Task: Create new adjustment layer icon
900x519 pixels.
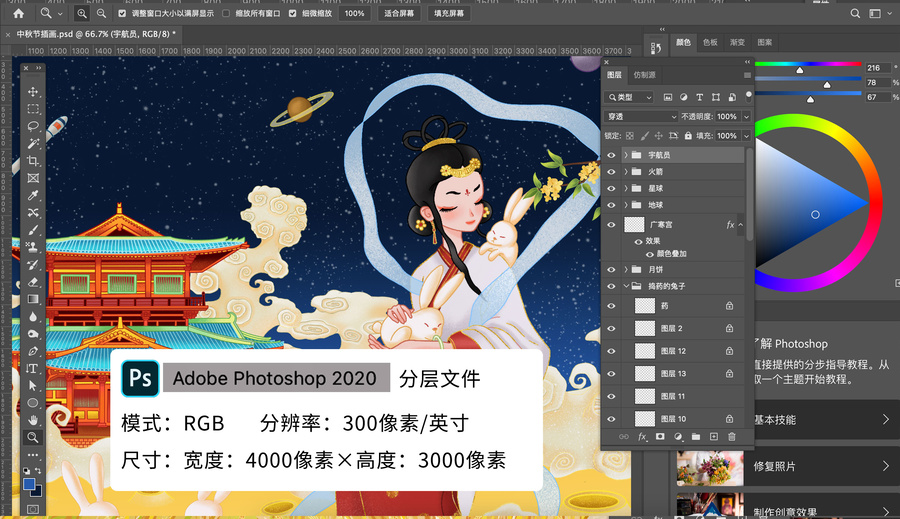Action: (x=678, y=437)
